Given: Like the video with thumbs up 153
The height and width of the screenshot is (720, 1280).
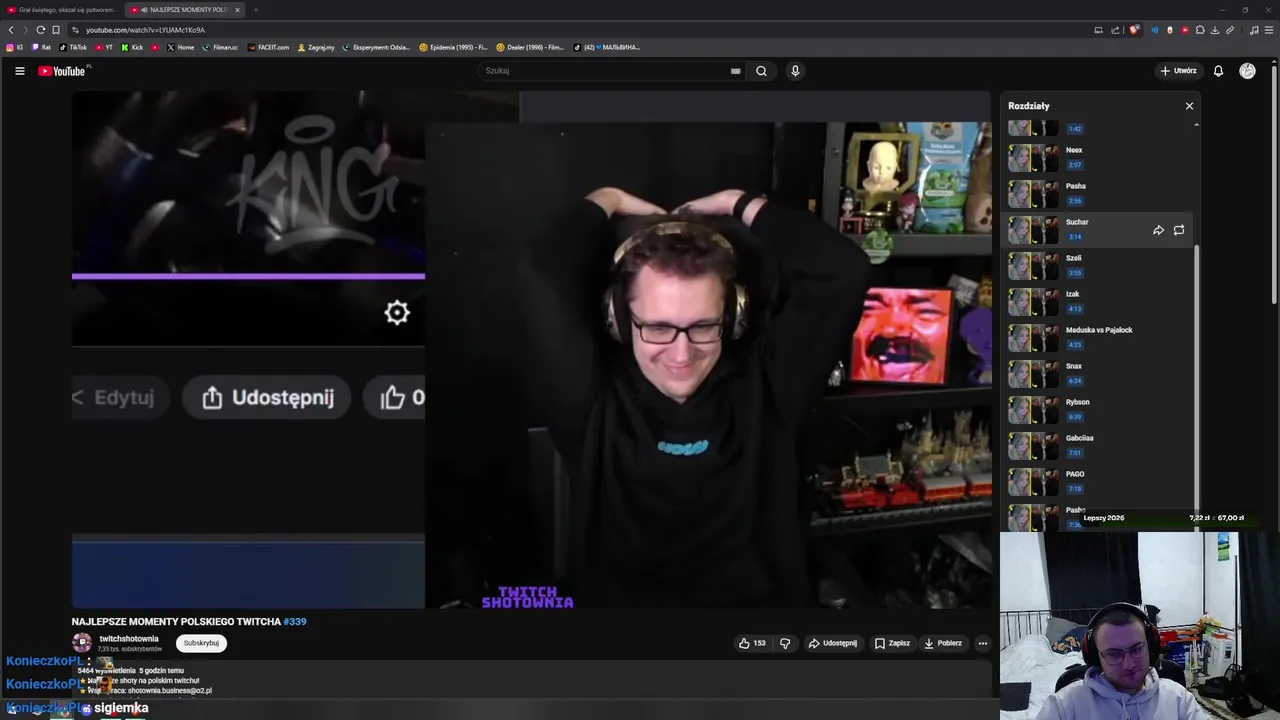Looking at the screenshot, I should 752,643.
